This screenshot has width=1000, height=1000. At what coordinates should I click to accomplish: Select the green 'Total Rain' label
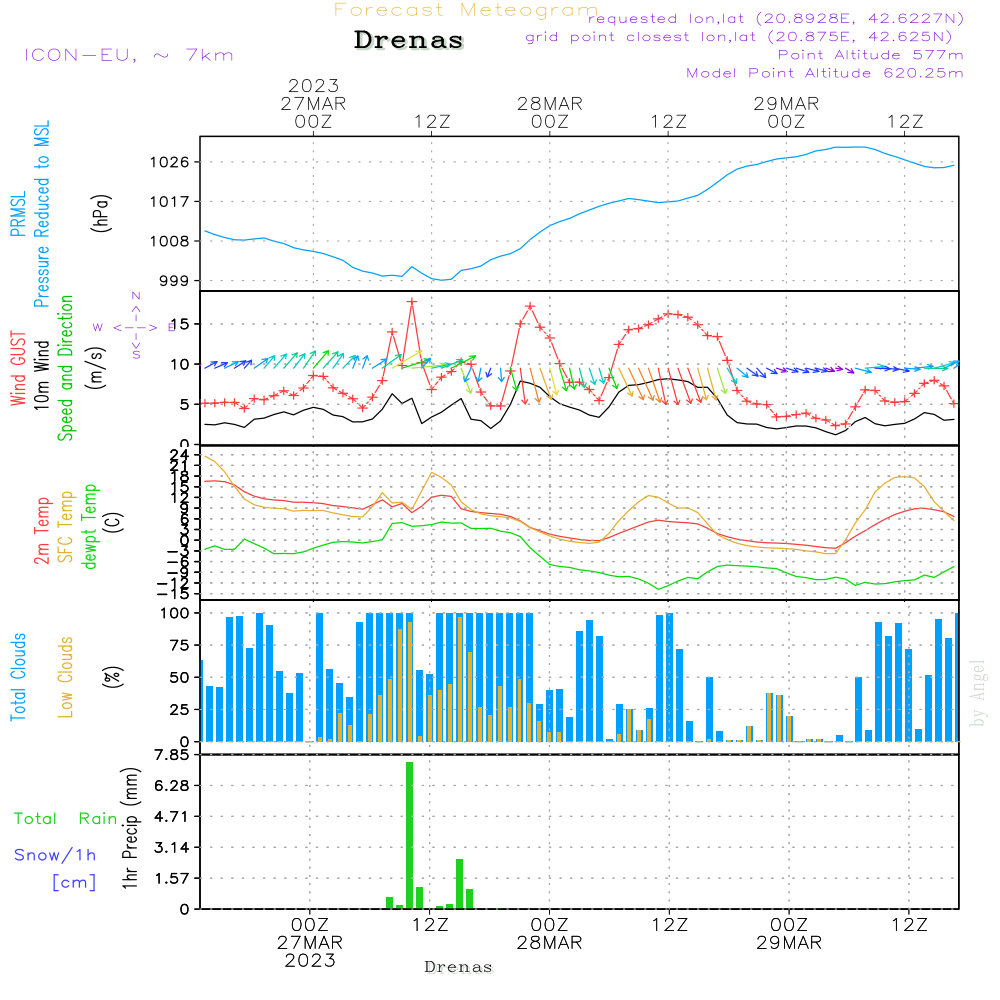[x=66, y=818]
